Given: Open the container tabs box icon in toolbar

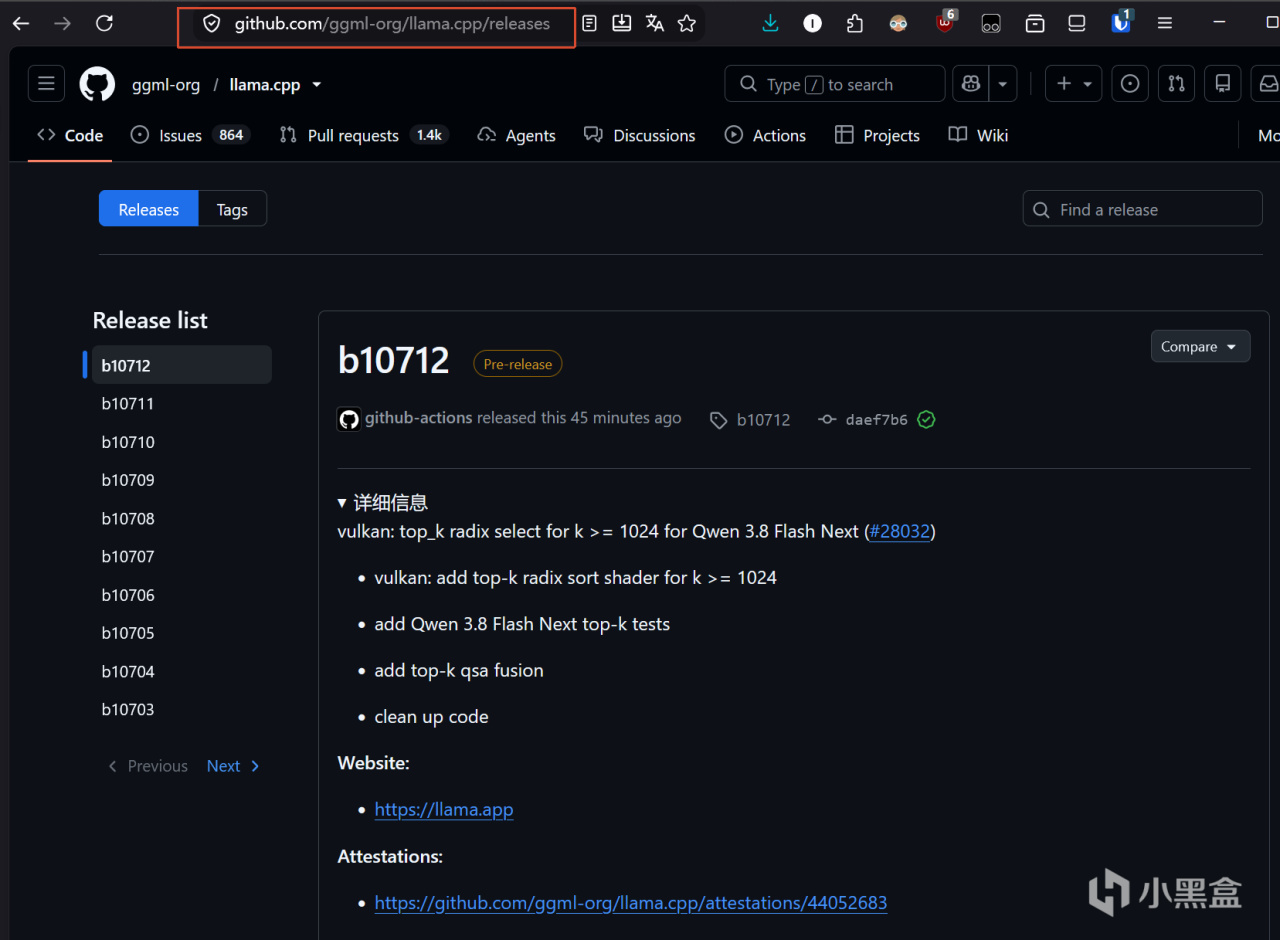Looking at the screenshot, I should [x=1035, y=23].
